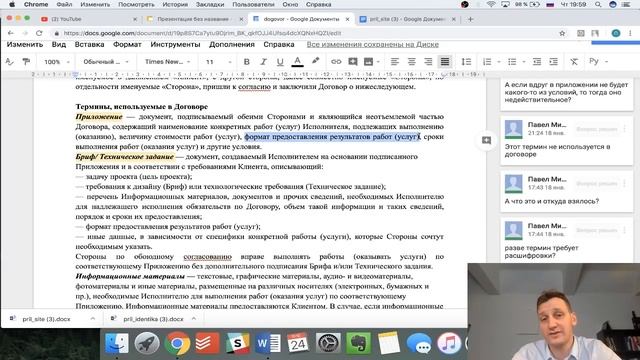Decrease the paragraph indent

pos(537,62)
